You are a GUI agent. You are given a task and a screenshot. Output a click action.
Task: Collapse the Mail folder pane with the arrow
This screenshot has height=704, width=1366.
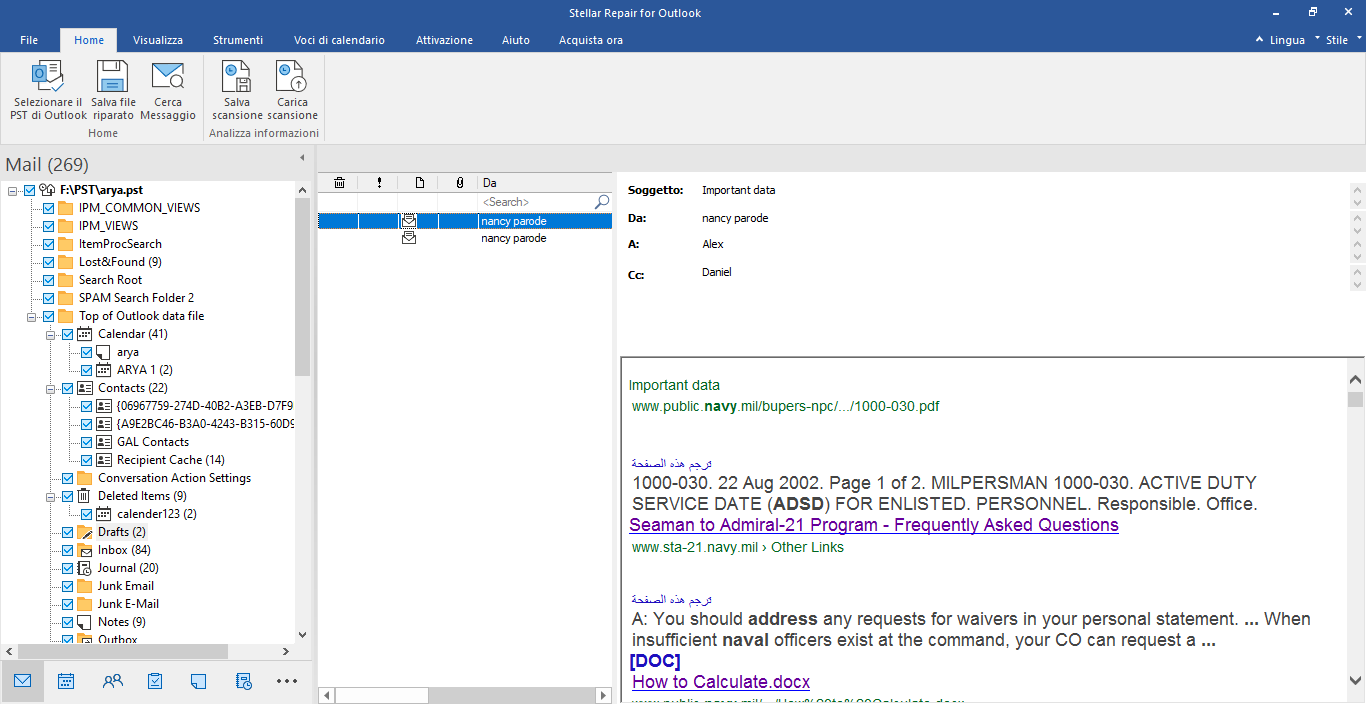click(x=303, y=158)
